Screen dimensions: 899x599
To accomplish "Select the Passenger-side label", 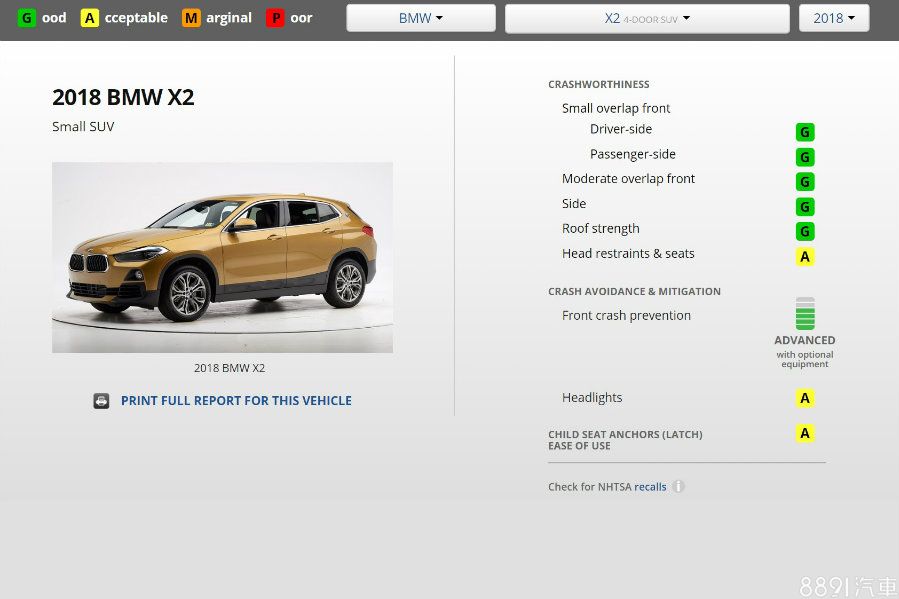I will [x=632, y=154].
